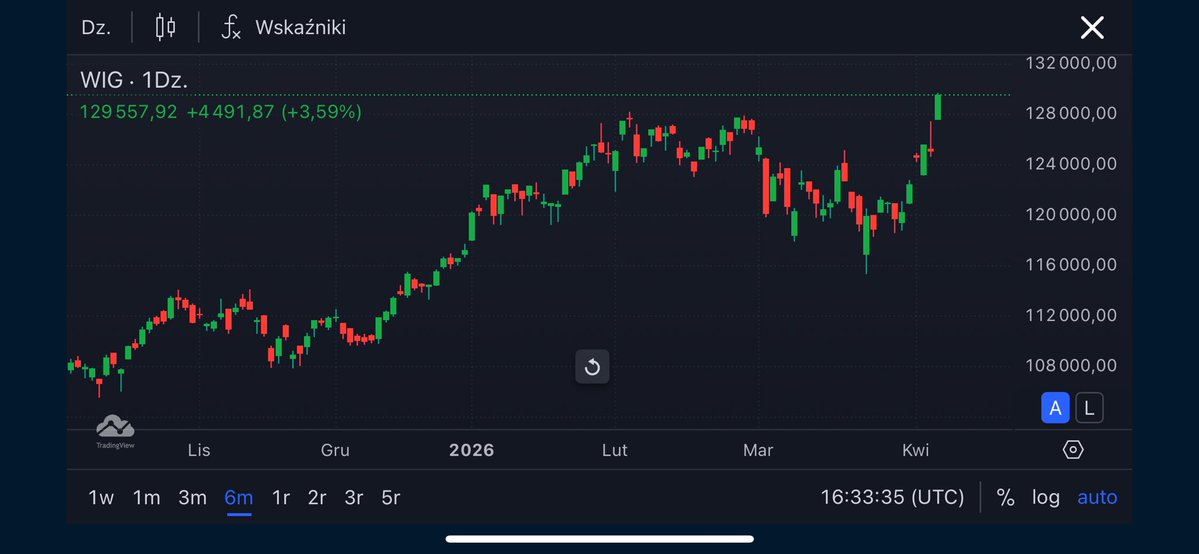Click the 120 000,00 price axis label
The height and width of the screenshot is (554, 1199).
1071,214
